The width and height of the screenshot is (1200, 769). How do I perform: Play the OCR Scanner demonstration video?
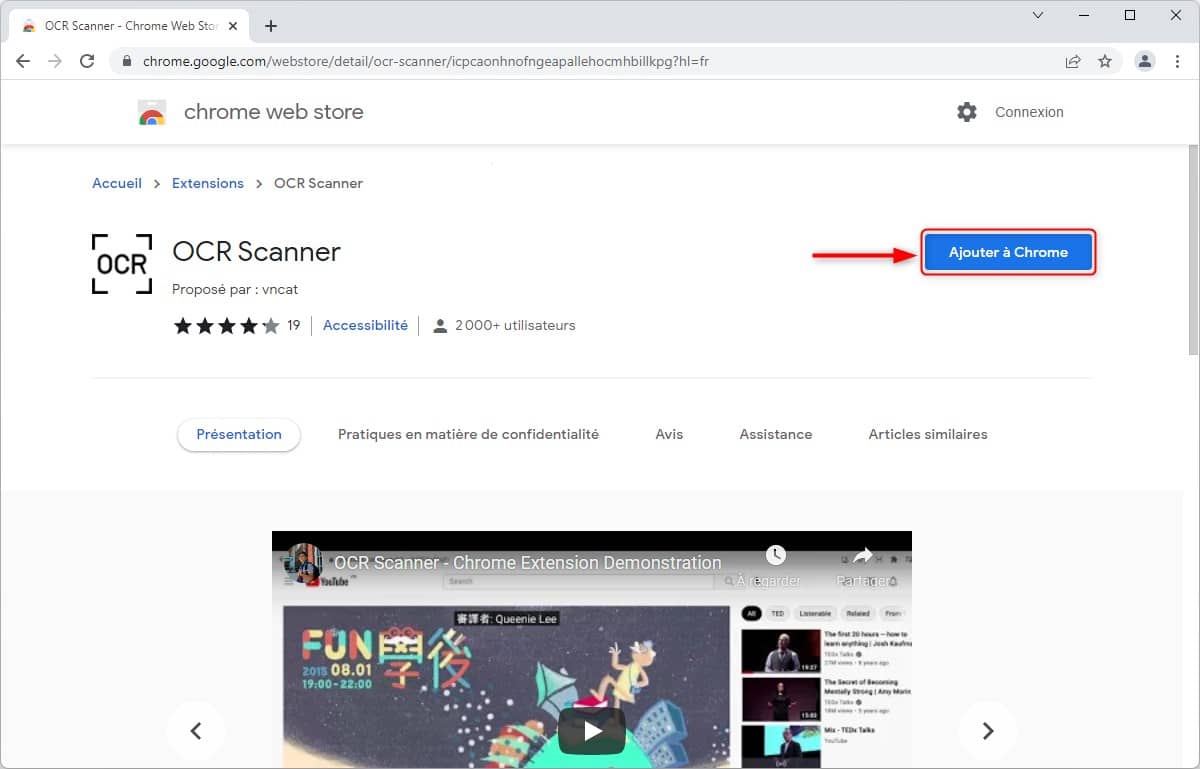tap(592, 731)
